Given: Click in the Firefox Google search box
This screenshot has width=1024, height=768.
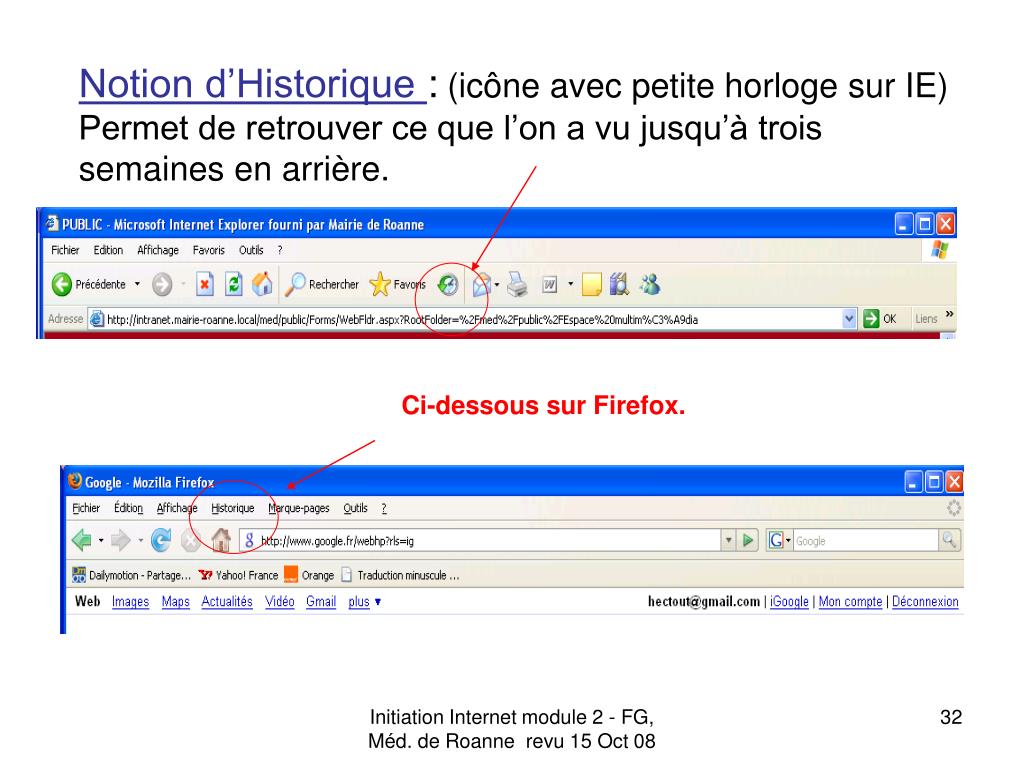Looking at the screenshot, I should 866,541.
